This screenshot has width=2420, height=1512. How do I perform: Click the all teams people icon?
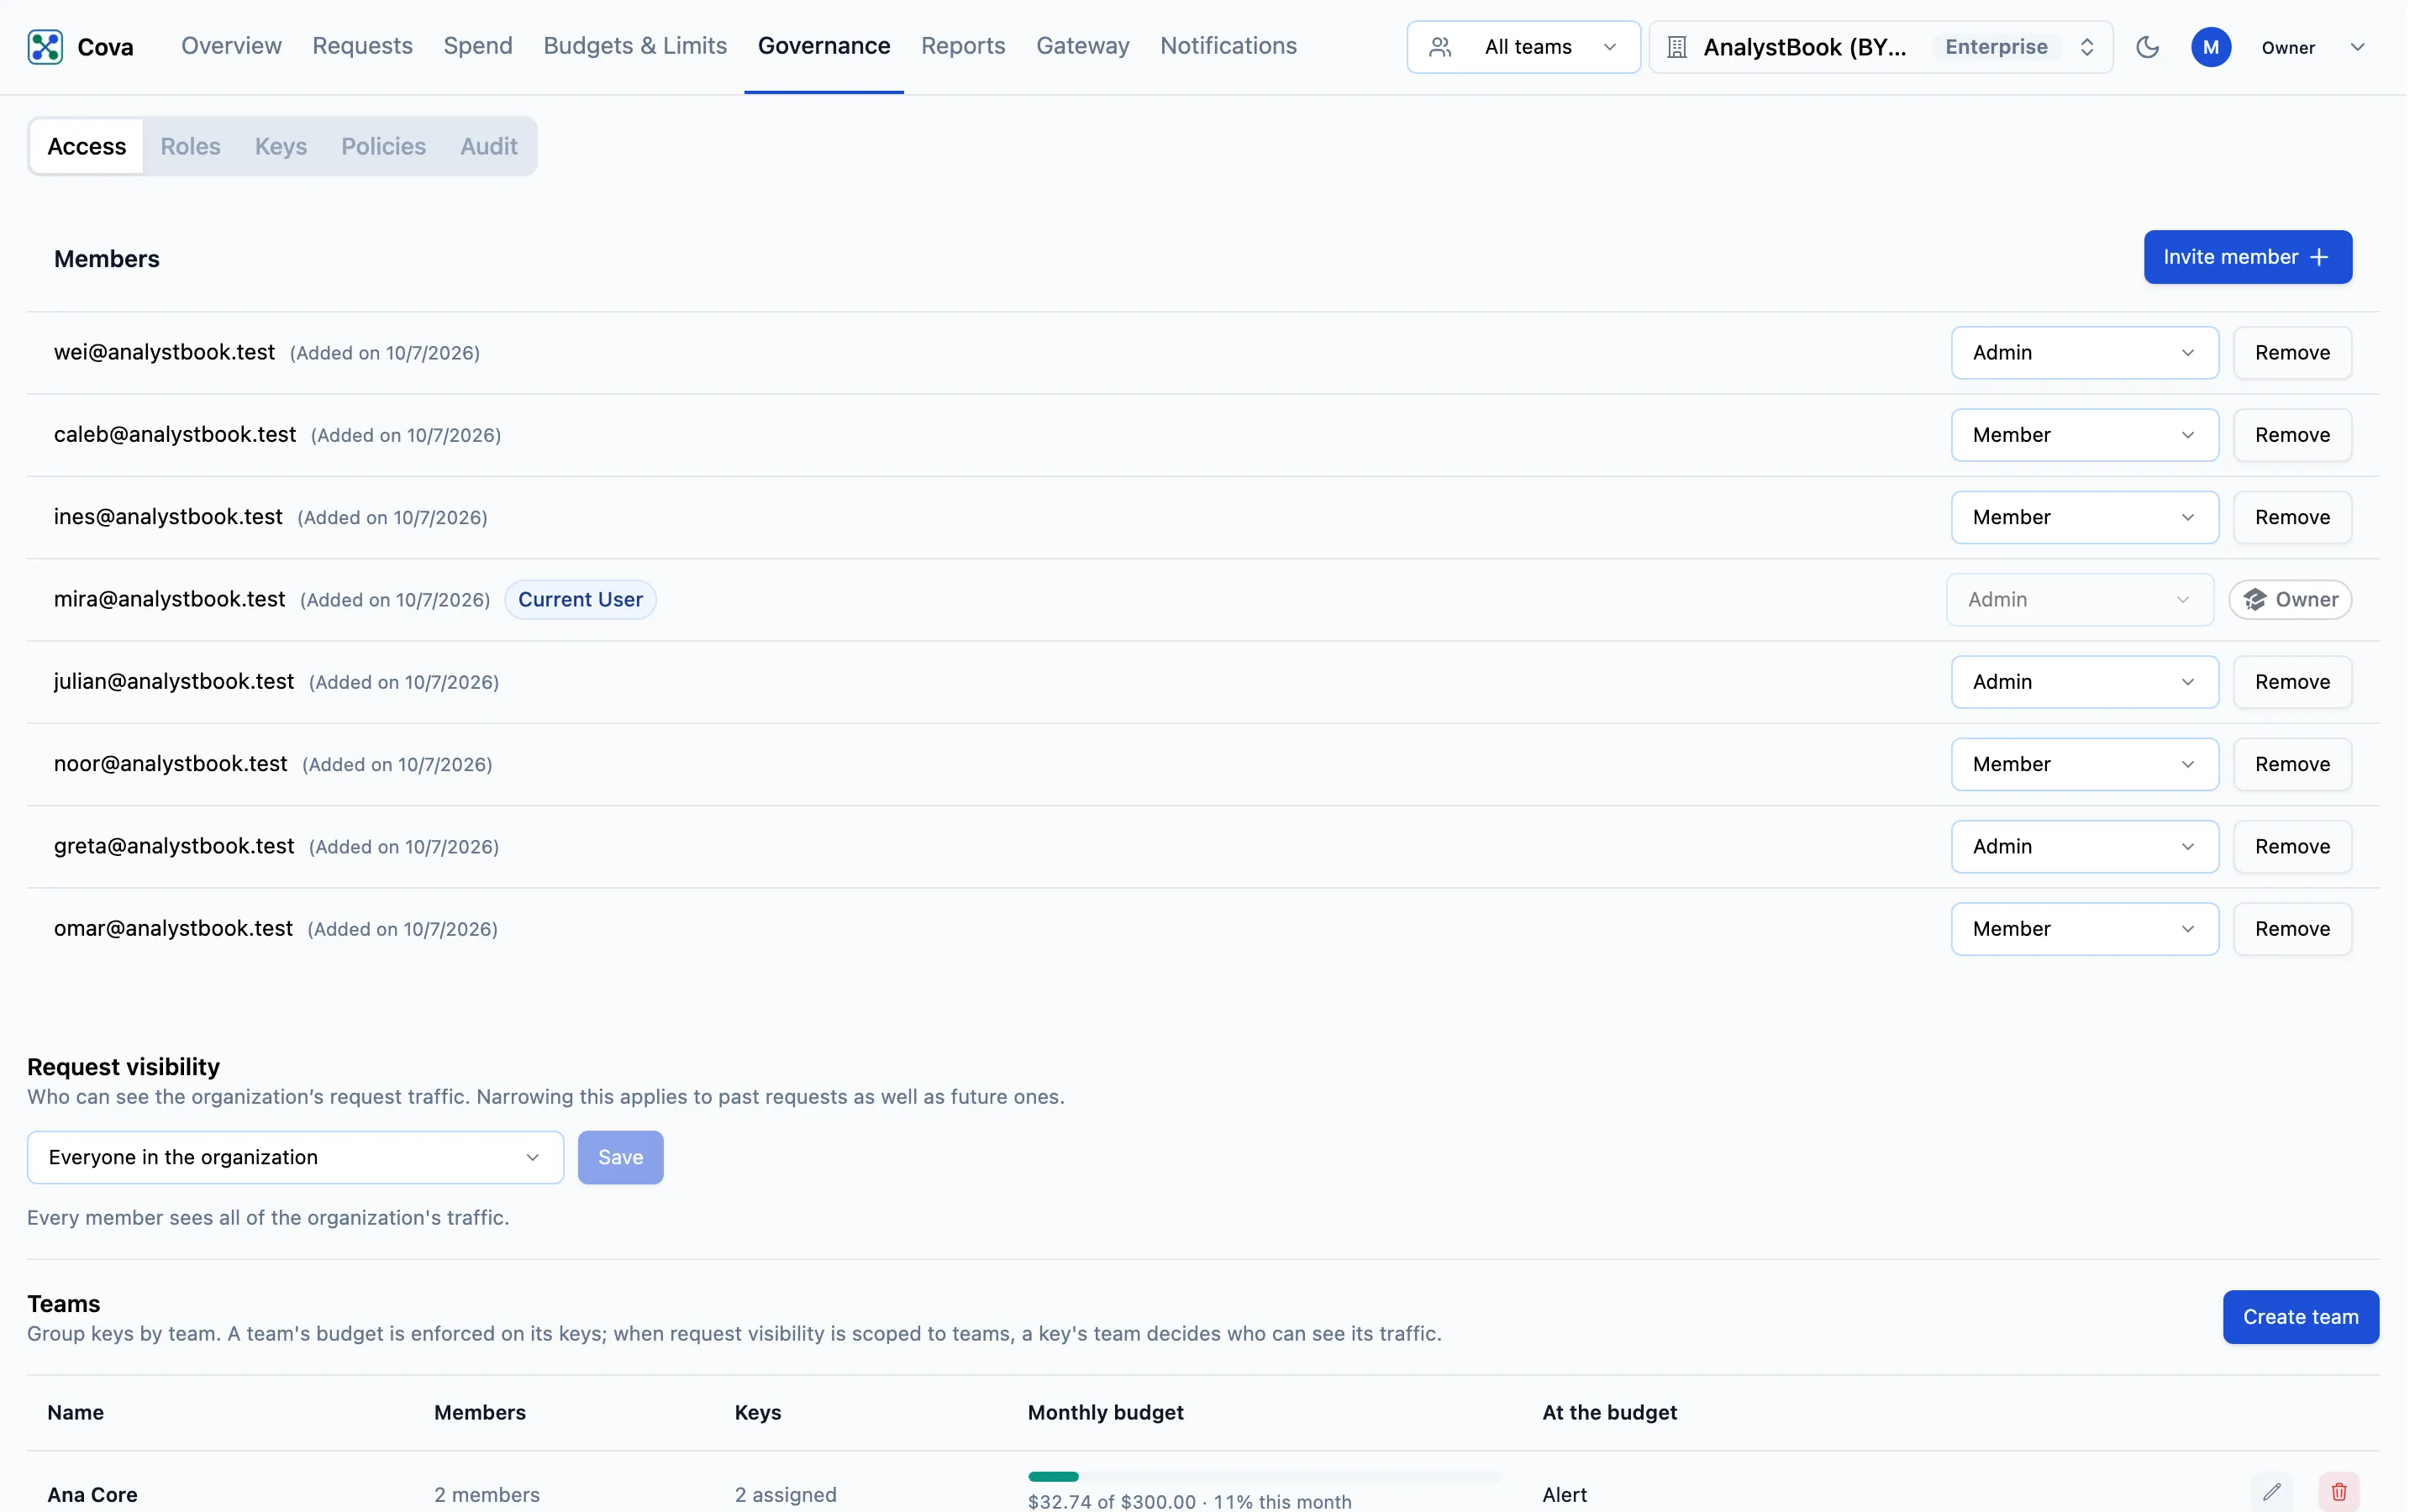(1440, 47)
